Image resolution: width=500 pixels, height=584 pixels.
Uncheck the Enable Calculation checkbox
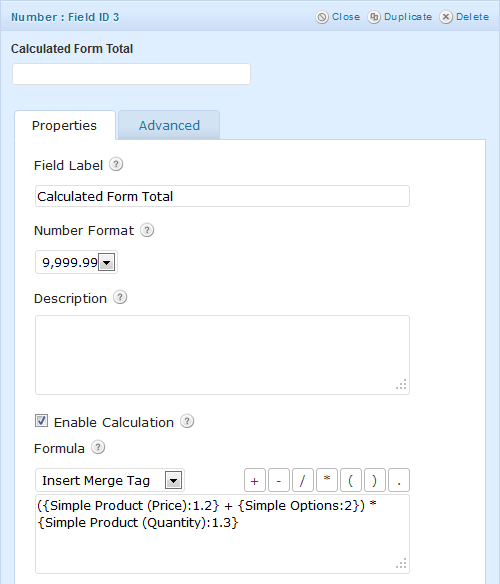(x=41, y=421)
